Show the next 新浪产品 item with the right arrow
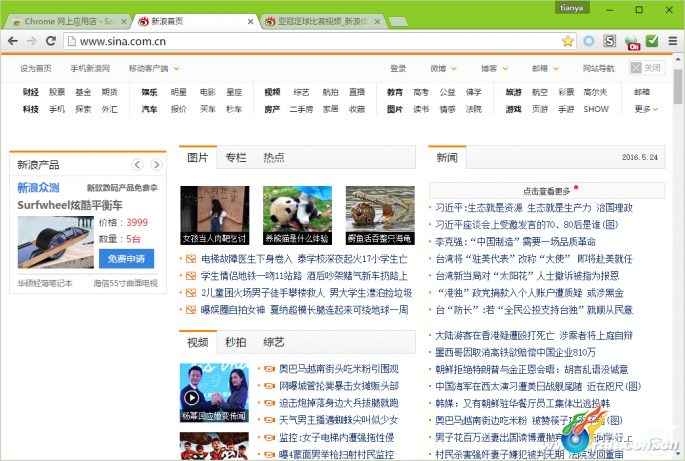The image size is (685, 461). [156, 165]
